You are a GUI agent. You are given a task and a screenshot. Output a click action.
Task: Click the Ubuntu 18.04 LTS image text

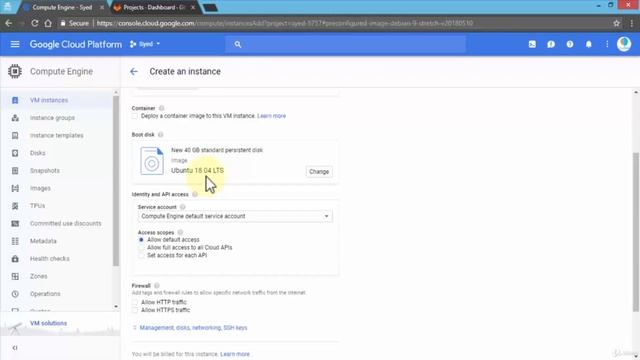[x=198, y=171]
